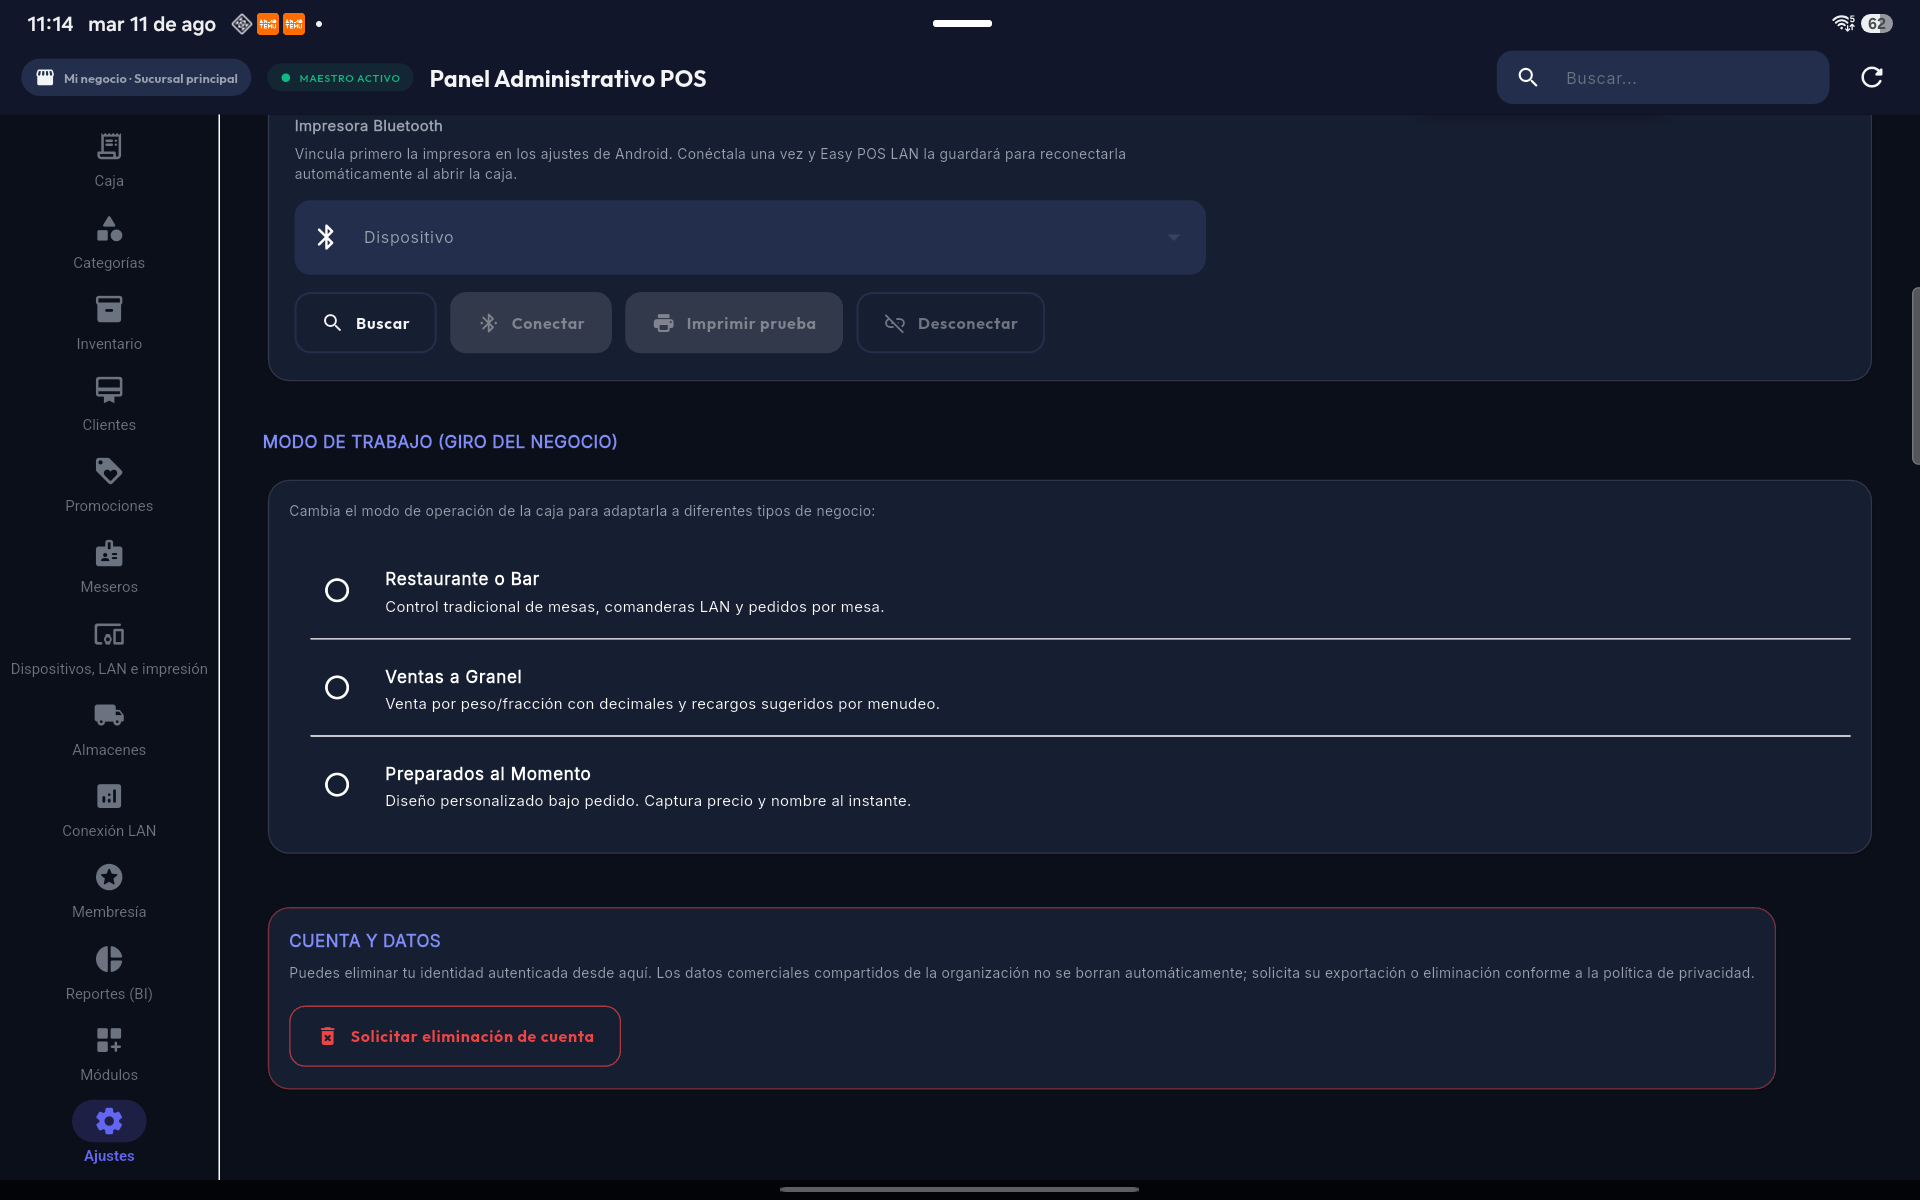1920x1200 pixels.
Task: Select Preparados al Momento radio option
Action: pos(337,784)
